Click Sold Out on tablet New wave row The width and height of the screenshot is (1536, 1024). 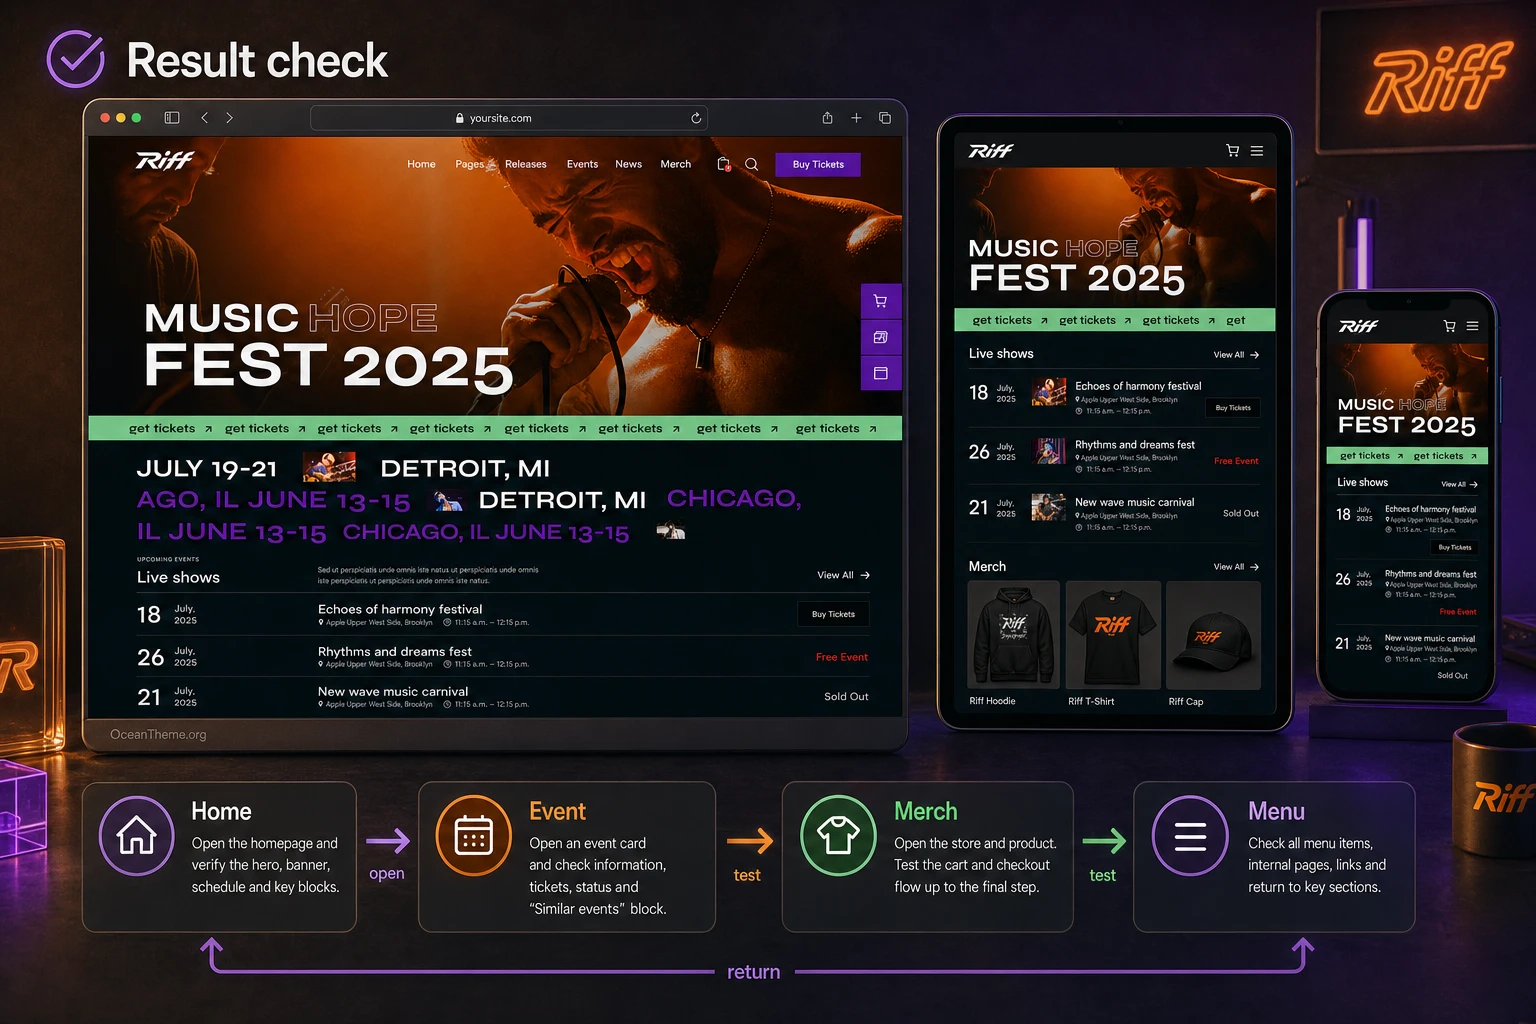point(1241,513)
